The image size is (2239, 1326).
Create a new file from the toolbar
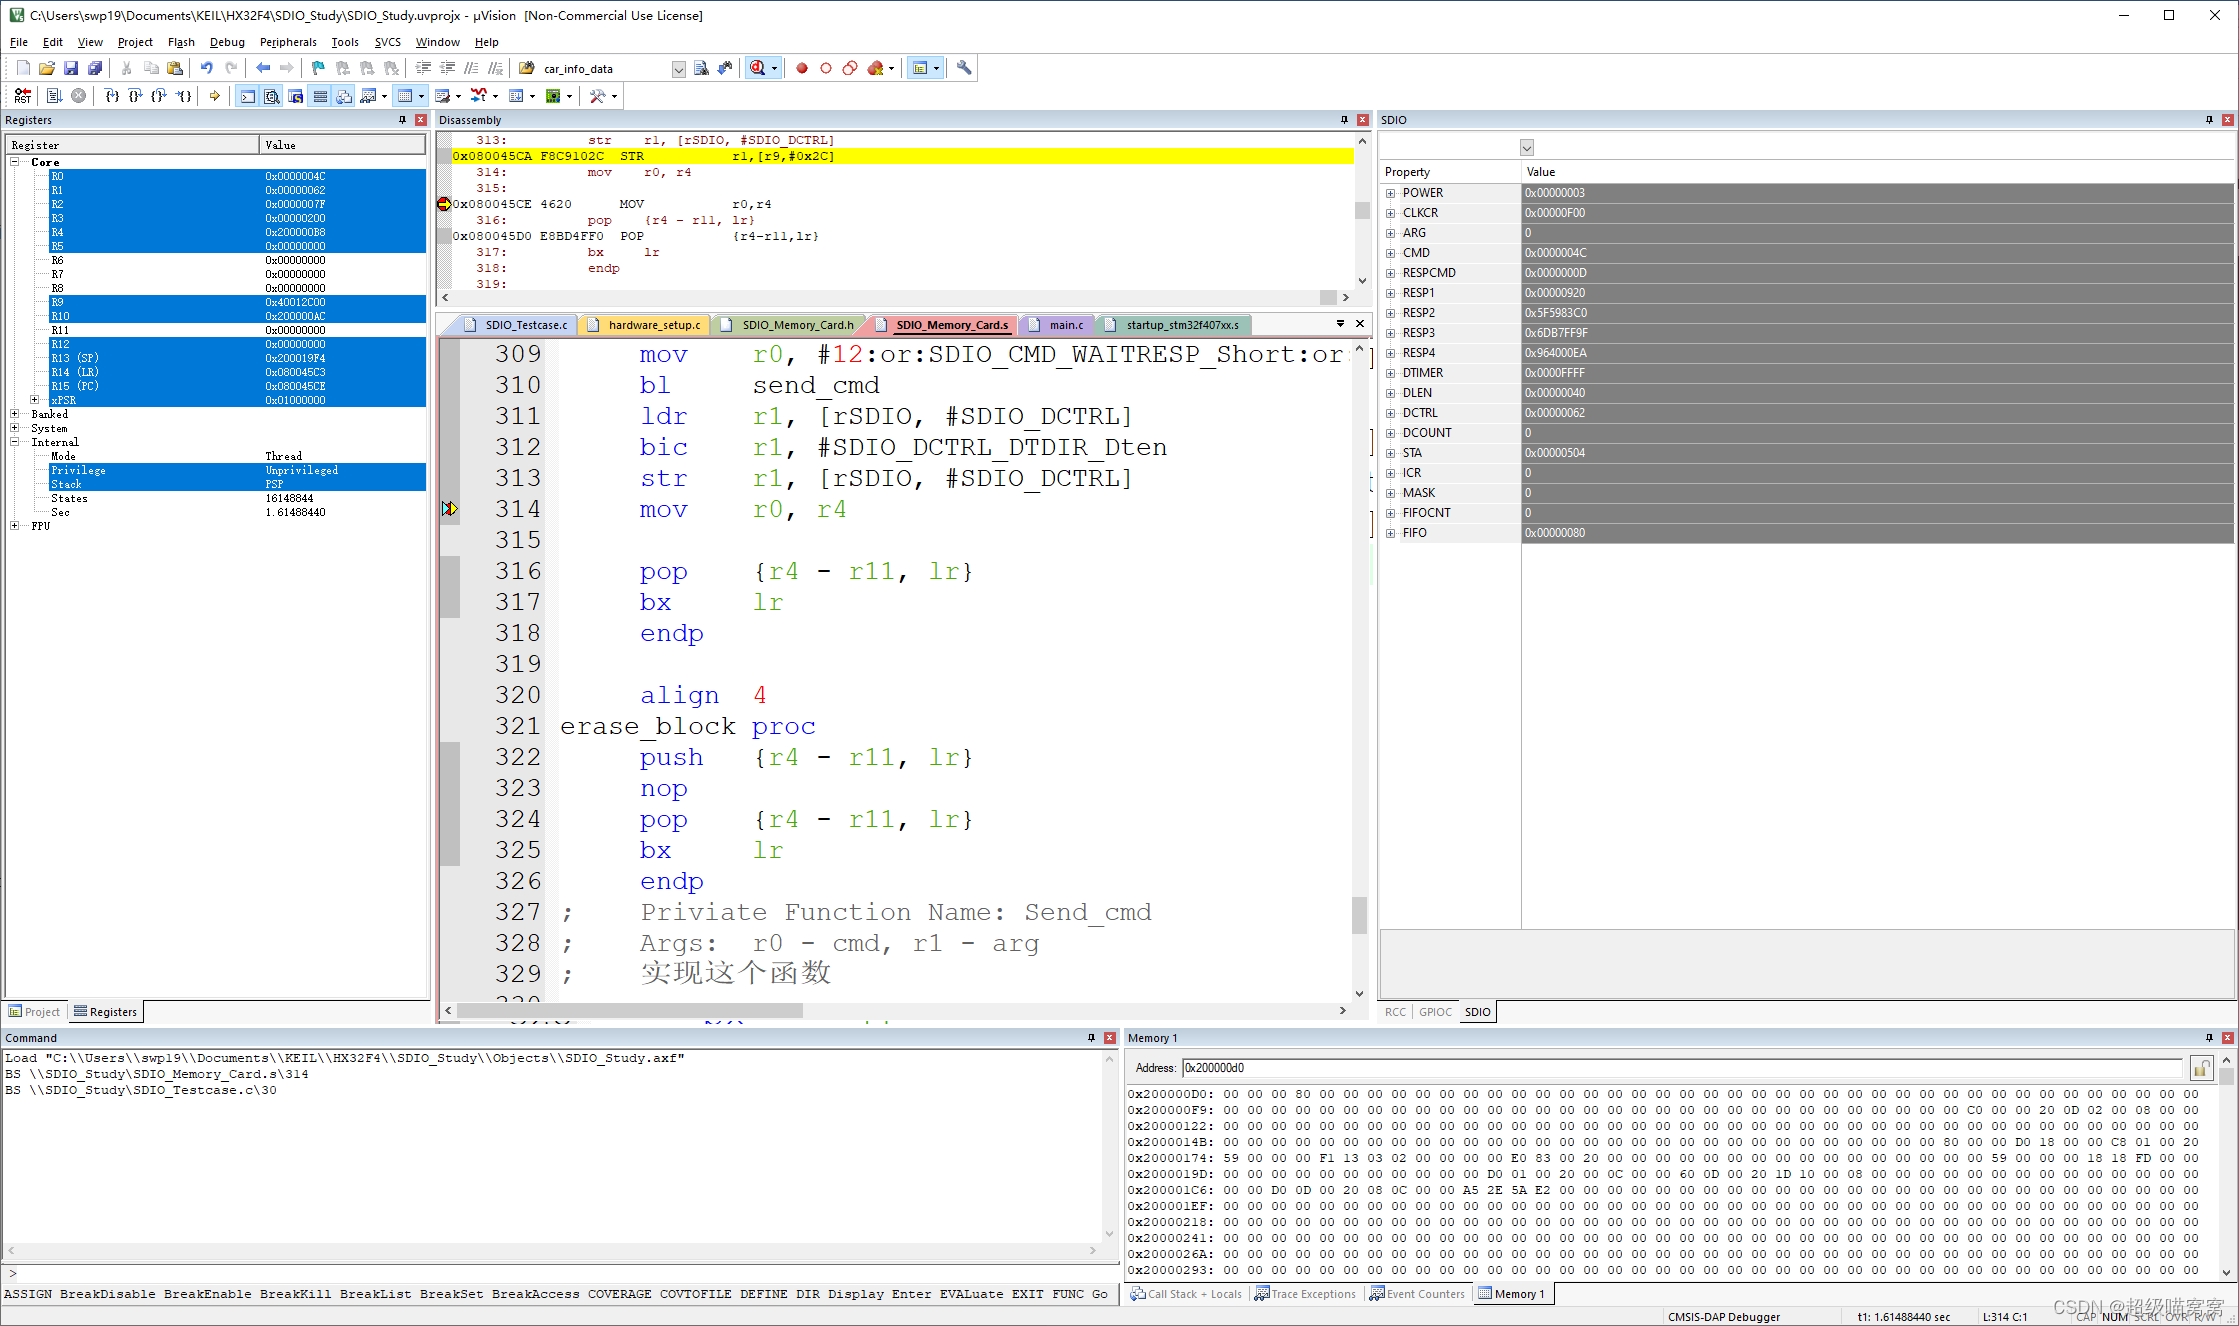tap(22, 68)
